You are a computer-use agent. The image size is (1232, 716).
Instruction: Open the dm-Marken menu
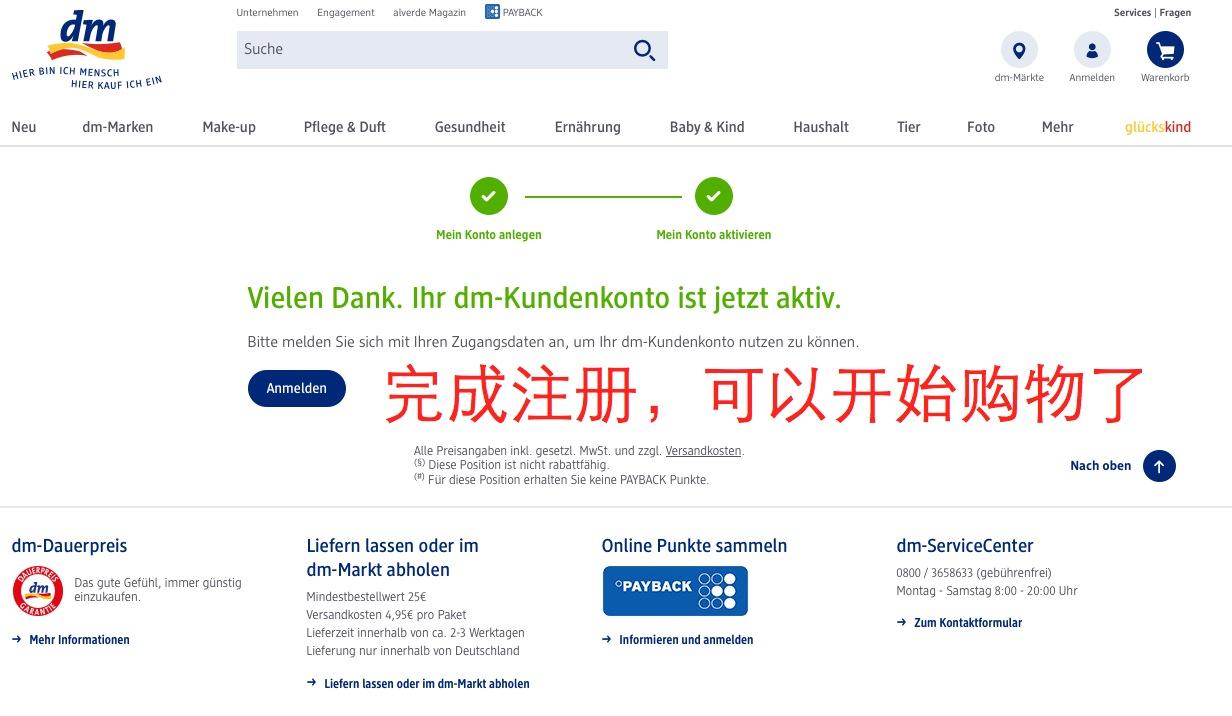(x=118, y=127)
